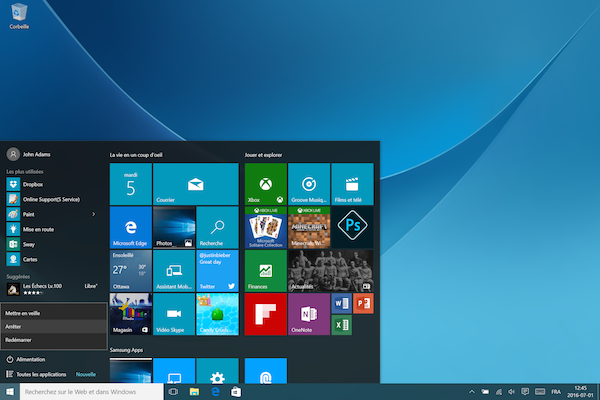Open the Magasin store tile
The height and width of the screenshot is (400, 600).
coord(130,314)
